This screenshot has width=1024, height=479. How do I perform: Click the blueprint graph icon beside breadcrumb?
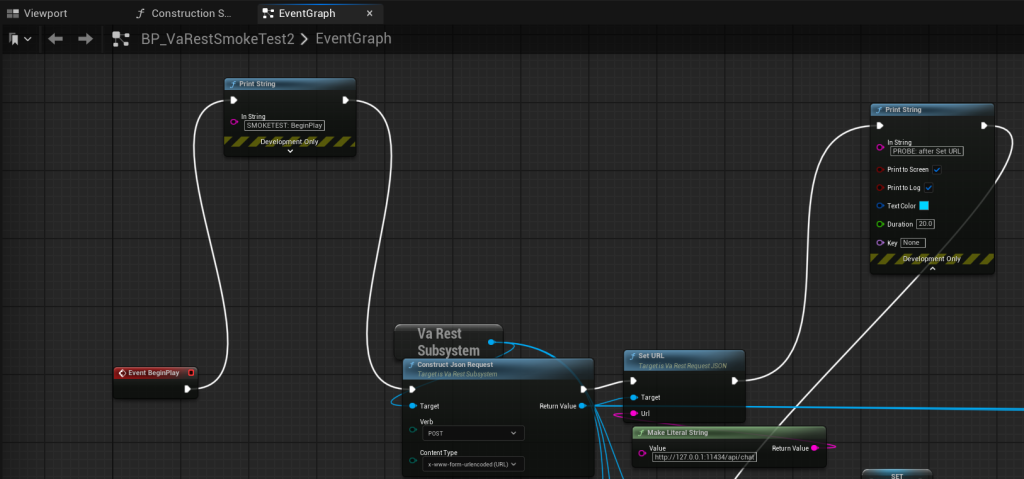[121, 39]
